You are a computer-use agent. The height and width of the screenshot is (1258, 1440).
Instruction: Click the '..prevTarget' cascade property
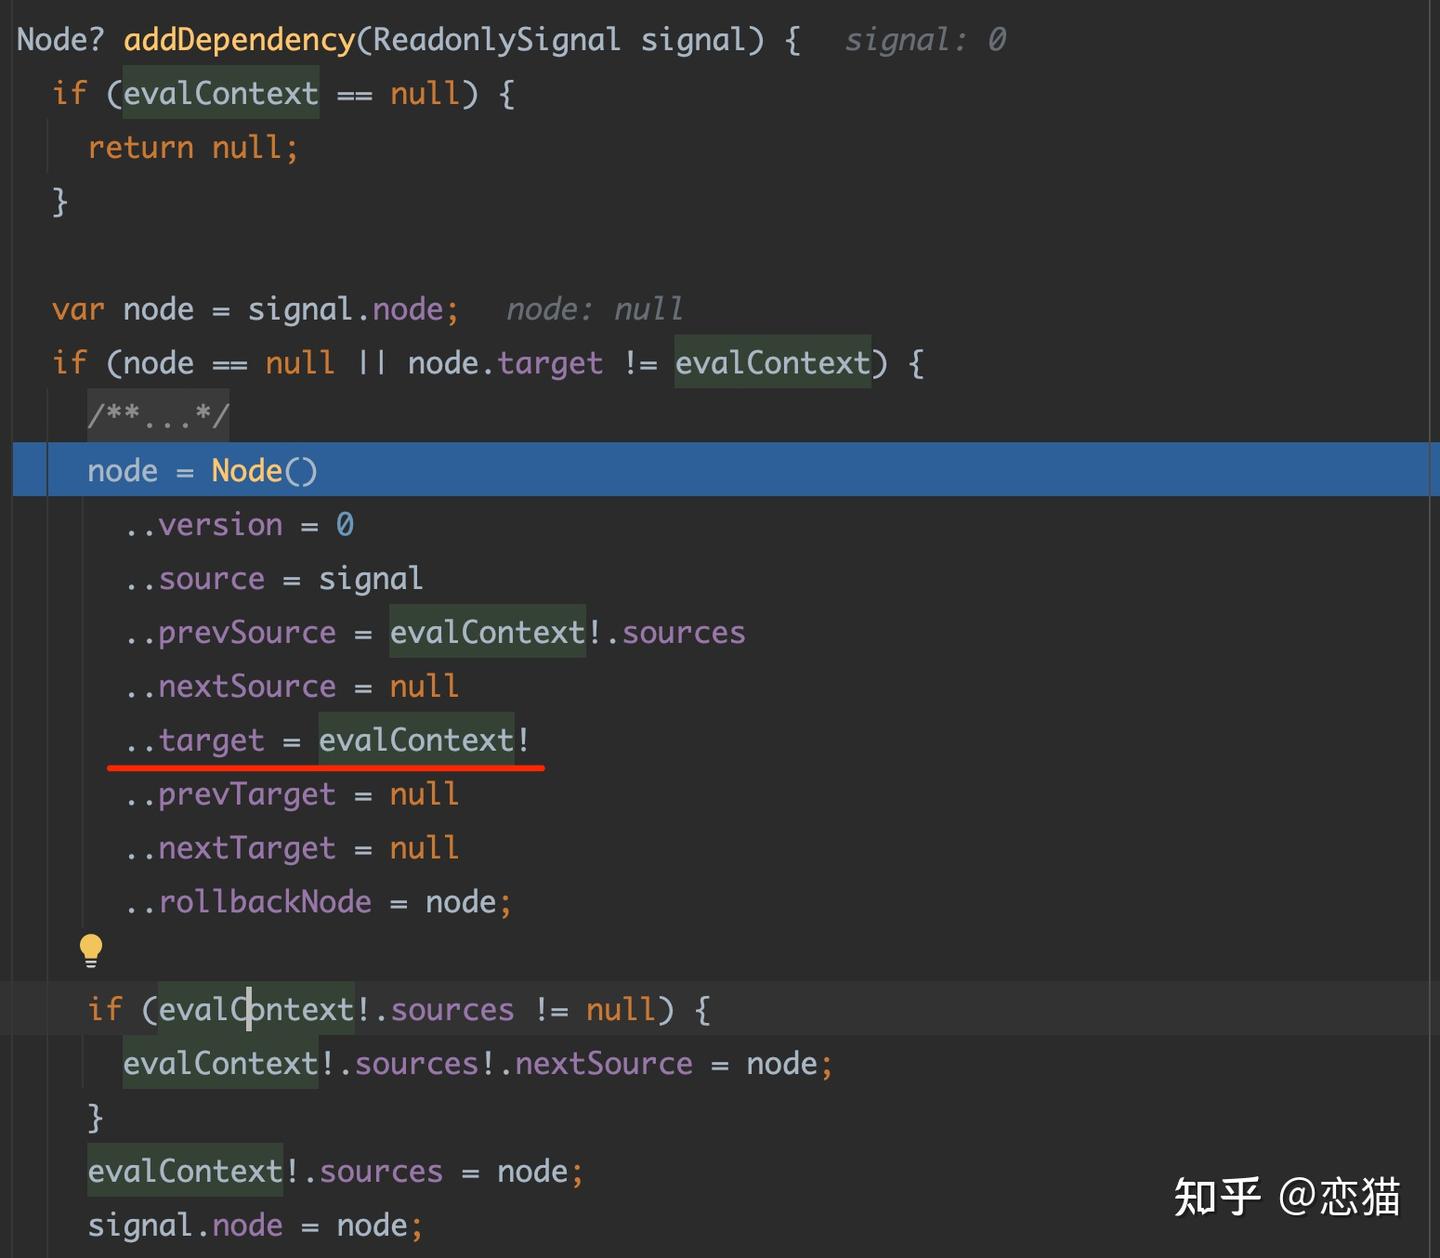(x=231, y=795)
